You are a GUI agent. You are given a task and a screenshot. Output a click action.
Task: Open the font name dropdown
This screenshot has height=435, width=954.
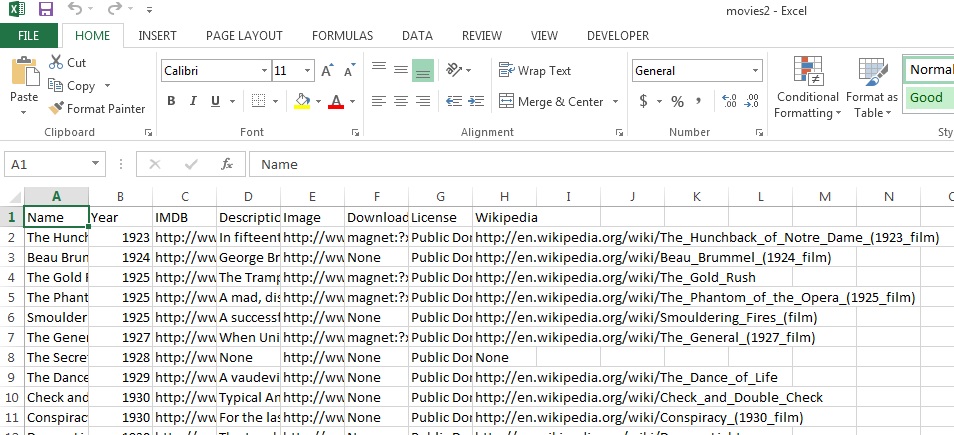264,71
